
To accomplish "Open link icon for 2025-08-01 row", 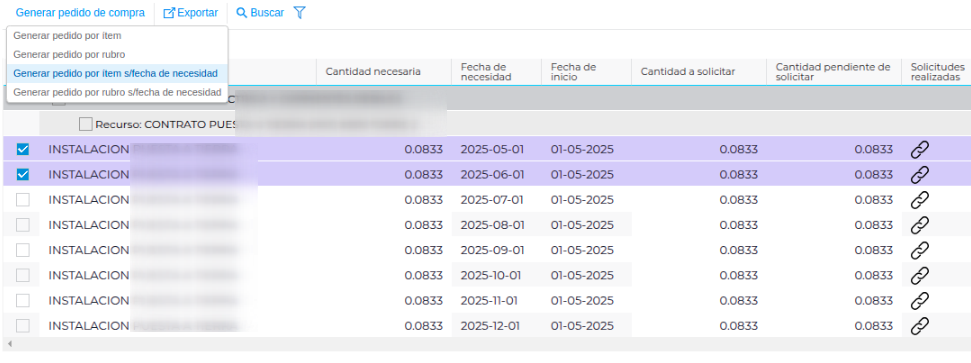I will (x=920, y=225).
